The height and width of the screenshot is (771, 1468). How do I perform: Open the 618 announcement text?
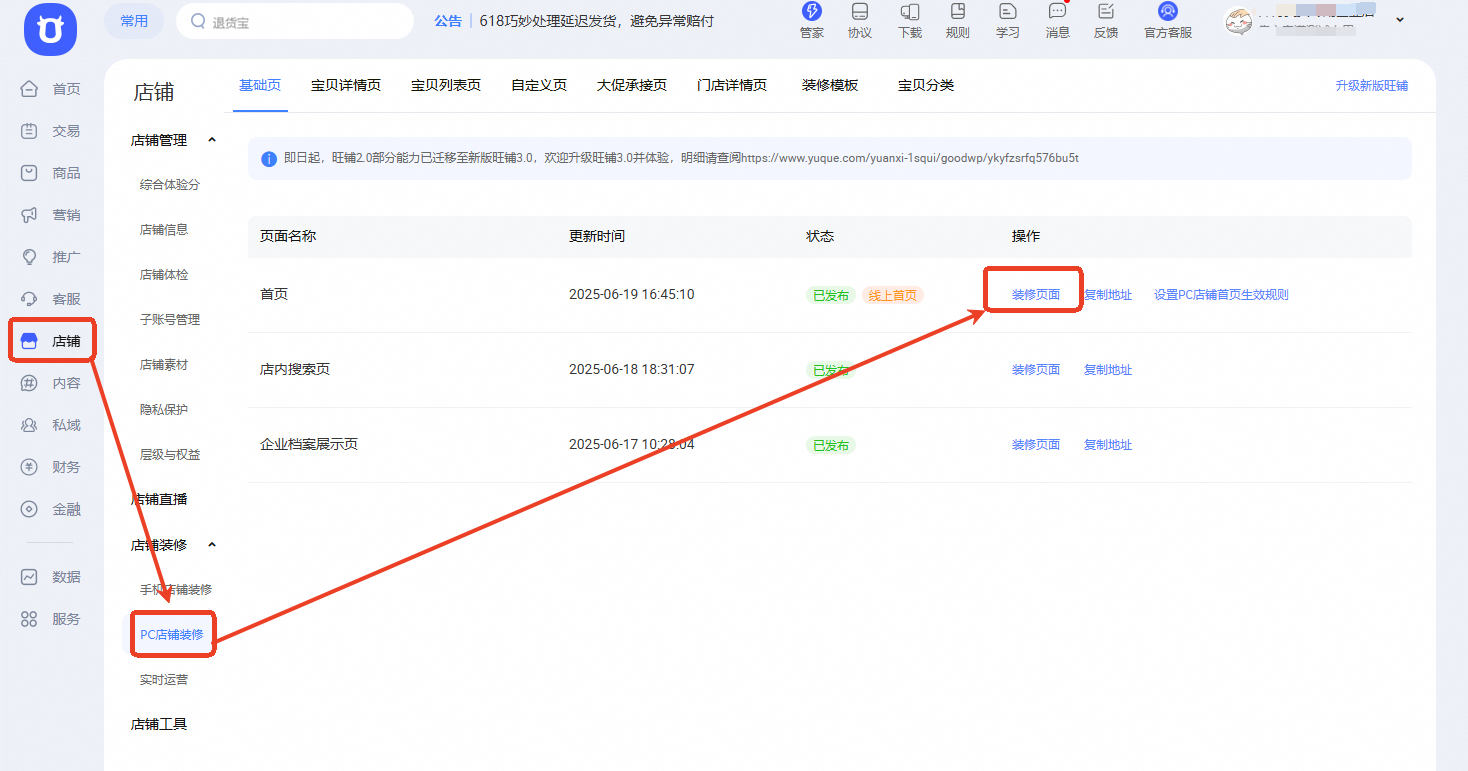[x=597, y=21]
